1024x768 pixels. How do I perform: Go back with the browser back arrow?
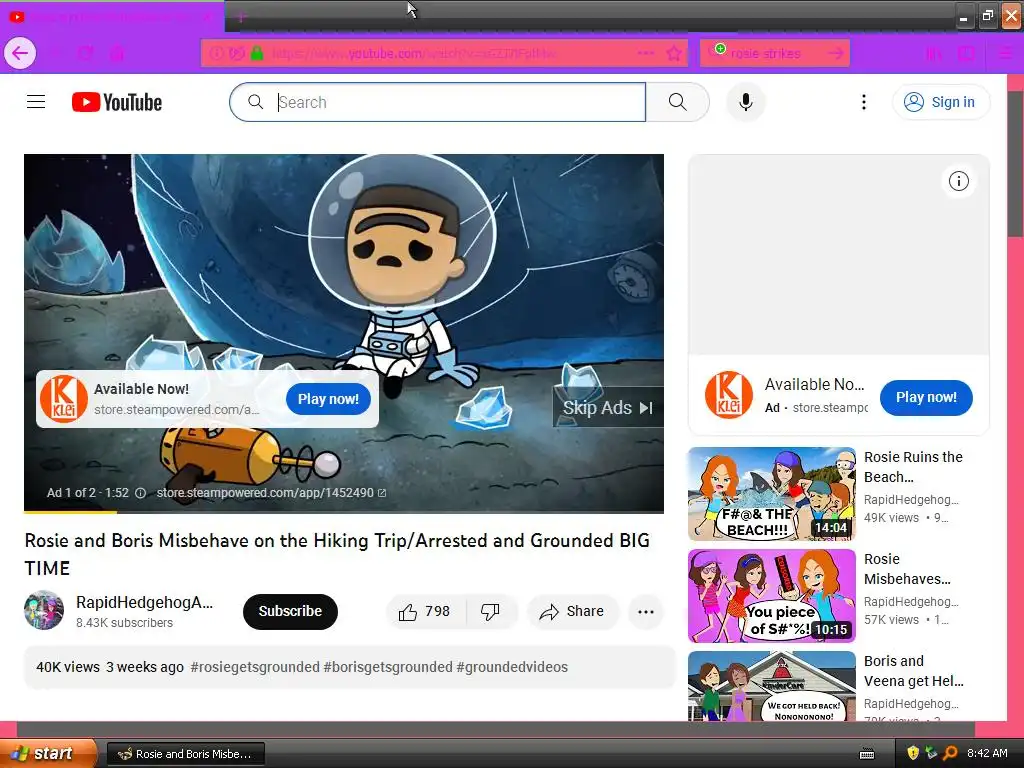20,53
